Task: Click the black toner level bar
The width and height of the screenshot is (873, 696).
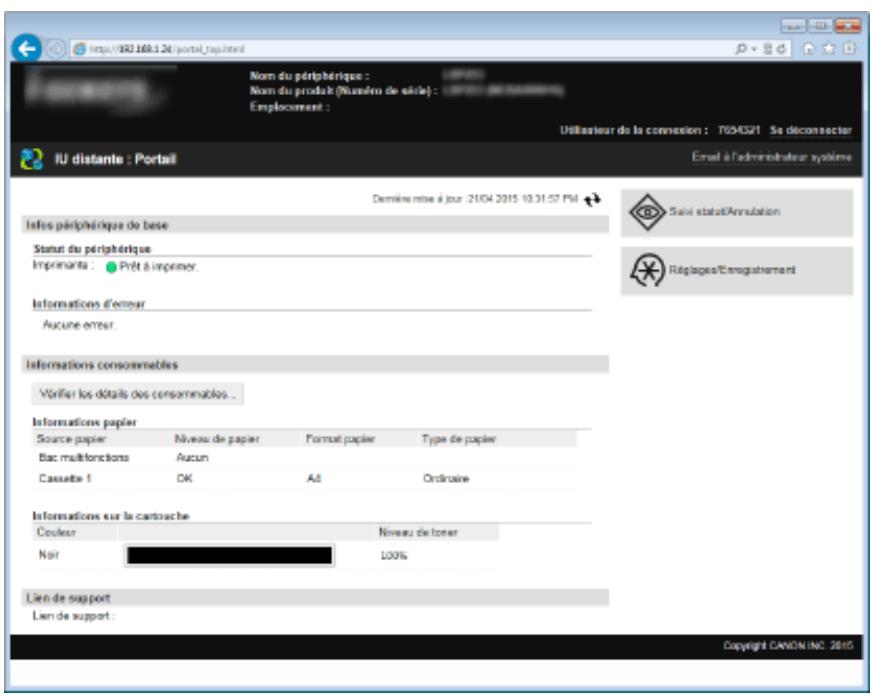Action: pos(229,556)
